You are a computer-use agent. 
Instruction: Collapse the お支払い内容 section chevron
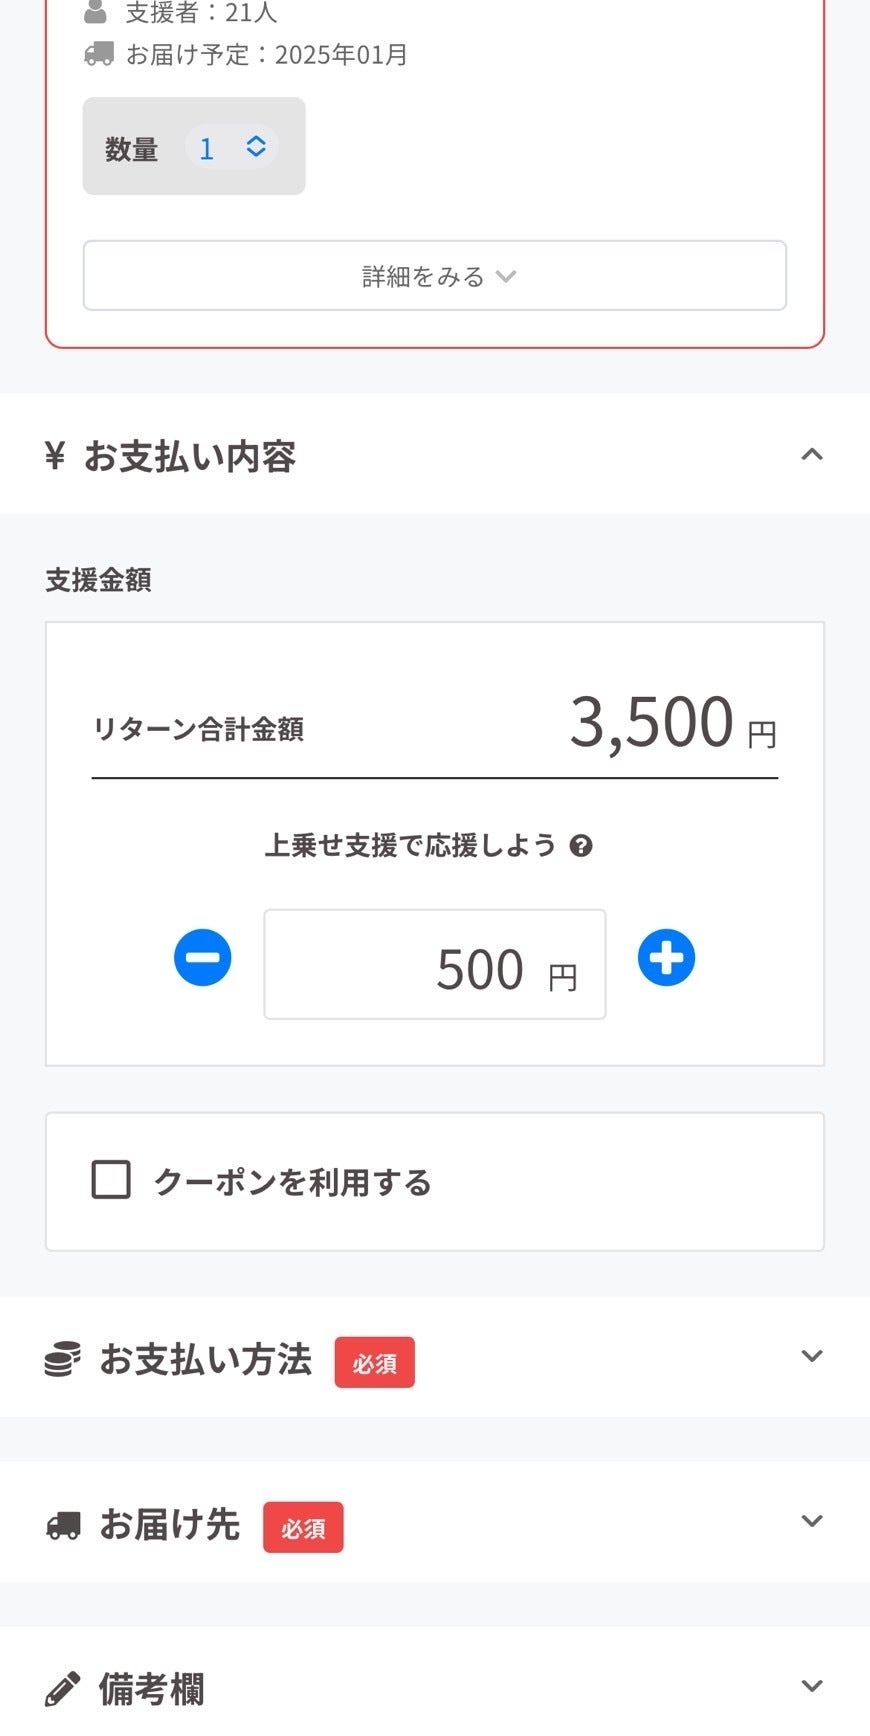click(812, 455)
